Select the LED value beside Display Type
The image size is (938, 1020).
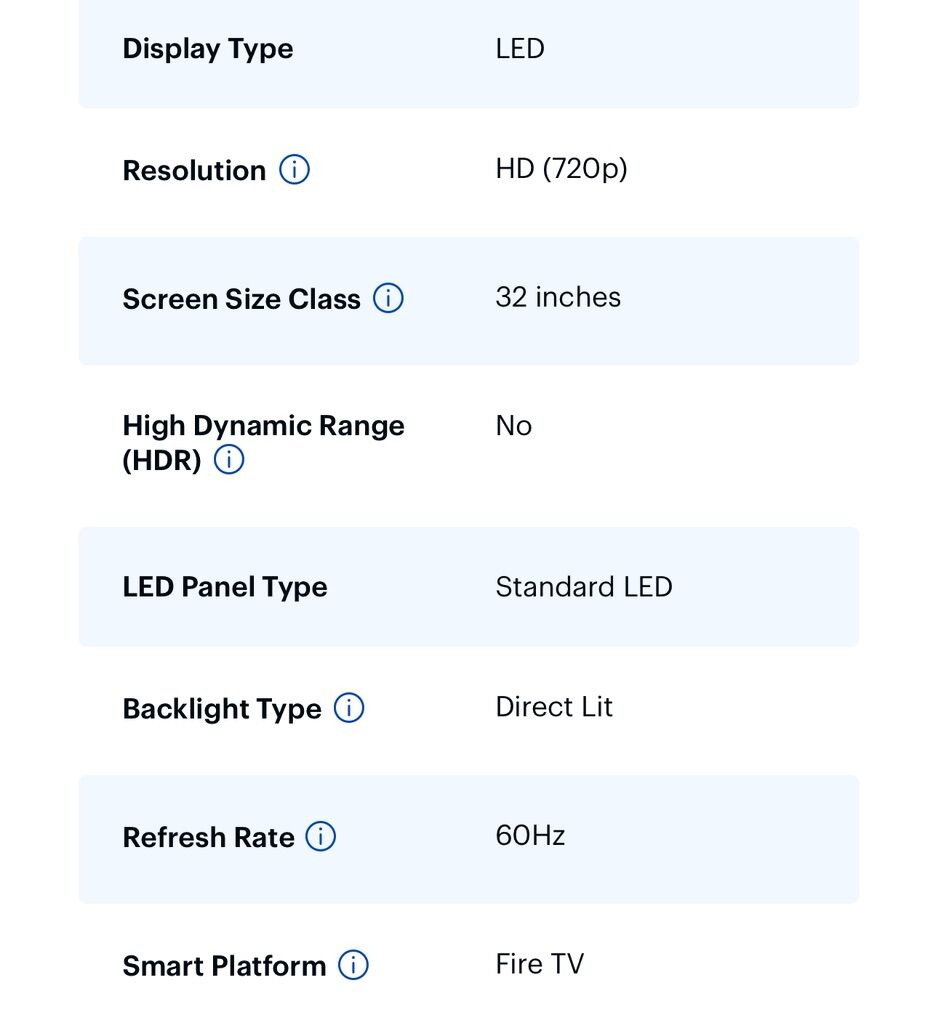point(520,49)
